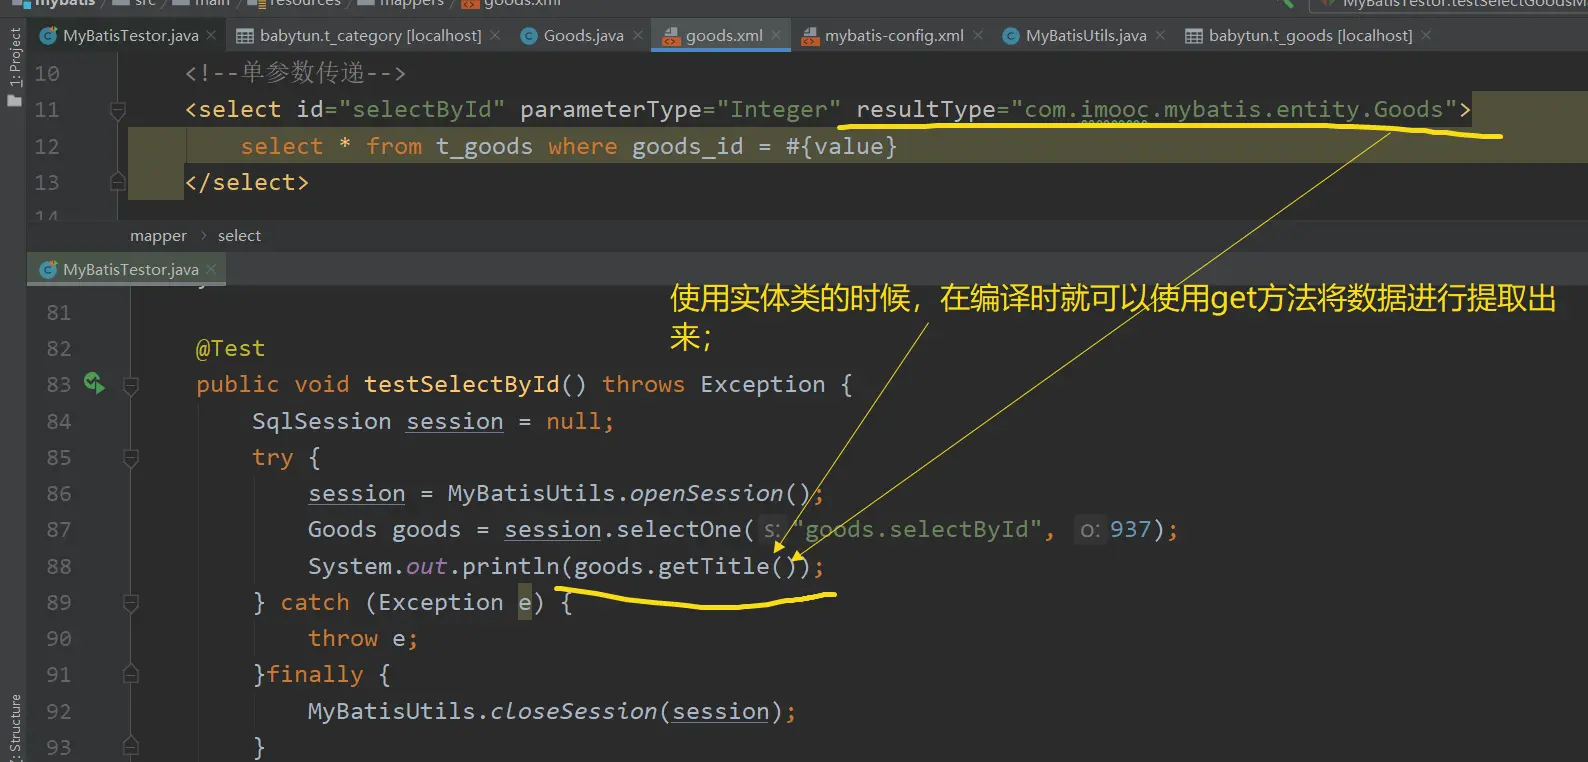
Task: Open the babytun.t_category [localhost] tab
Action: point(370,36)
